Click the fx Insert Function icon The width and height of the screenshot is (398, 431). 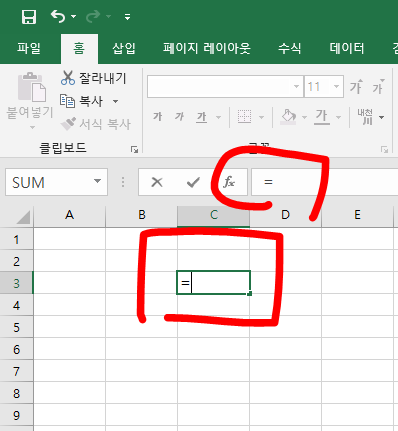229,182
